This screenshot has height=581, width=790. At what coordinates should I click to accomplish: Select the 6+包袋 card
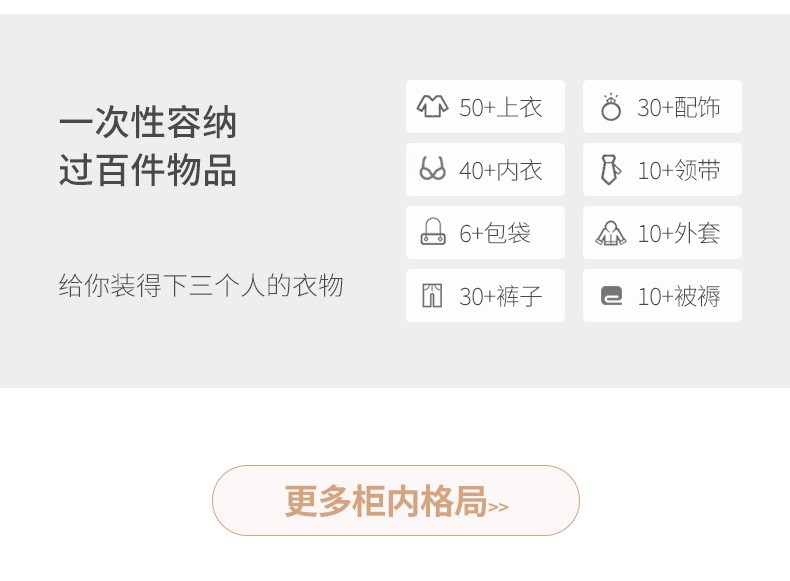tap(485, 232)
